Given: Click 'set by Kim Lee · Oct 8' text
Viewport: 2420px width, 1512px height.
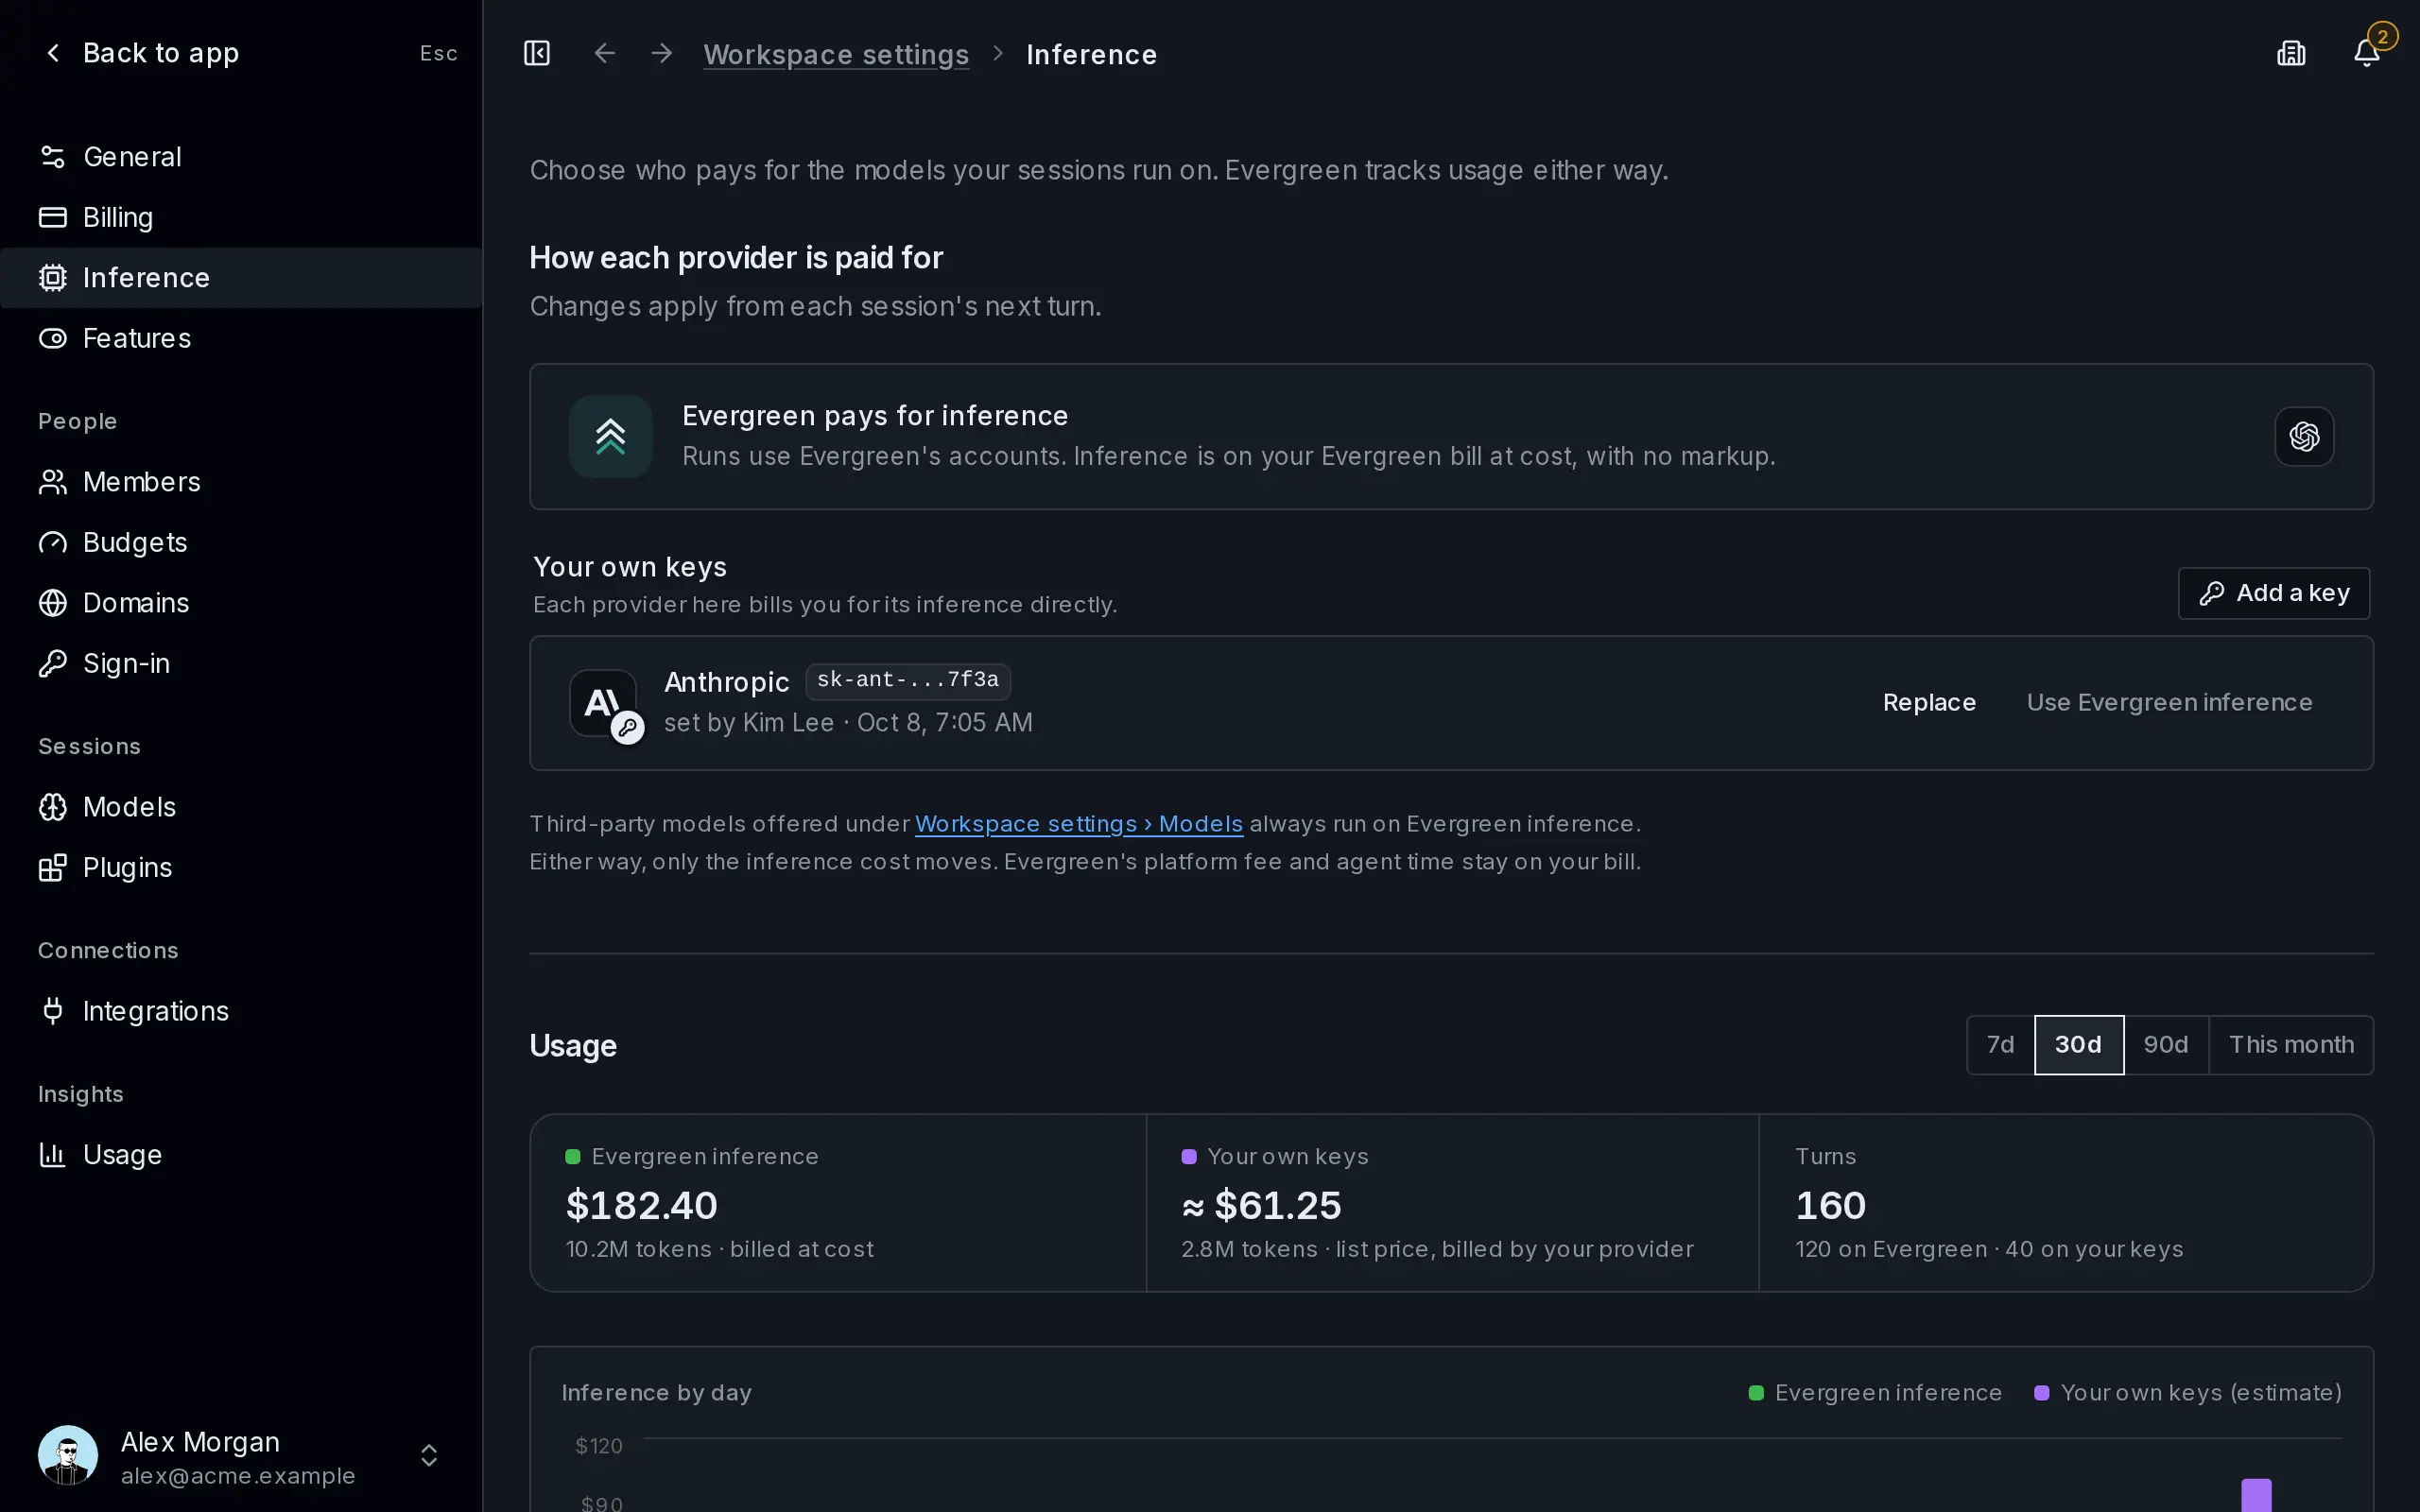Looking at the screenshot, I should (x=848, y=722).
